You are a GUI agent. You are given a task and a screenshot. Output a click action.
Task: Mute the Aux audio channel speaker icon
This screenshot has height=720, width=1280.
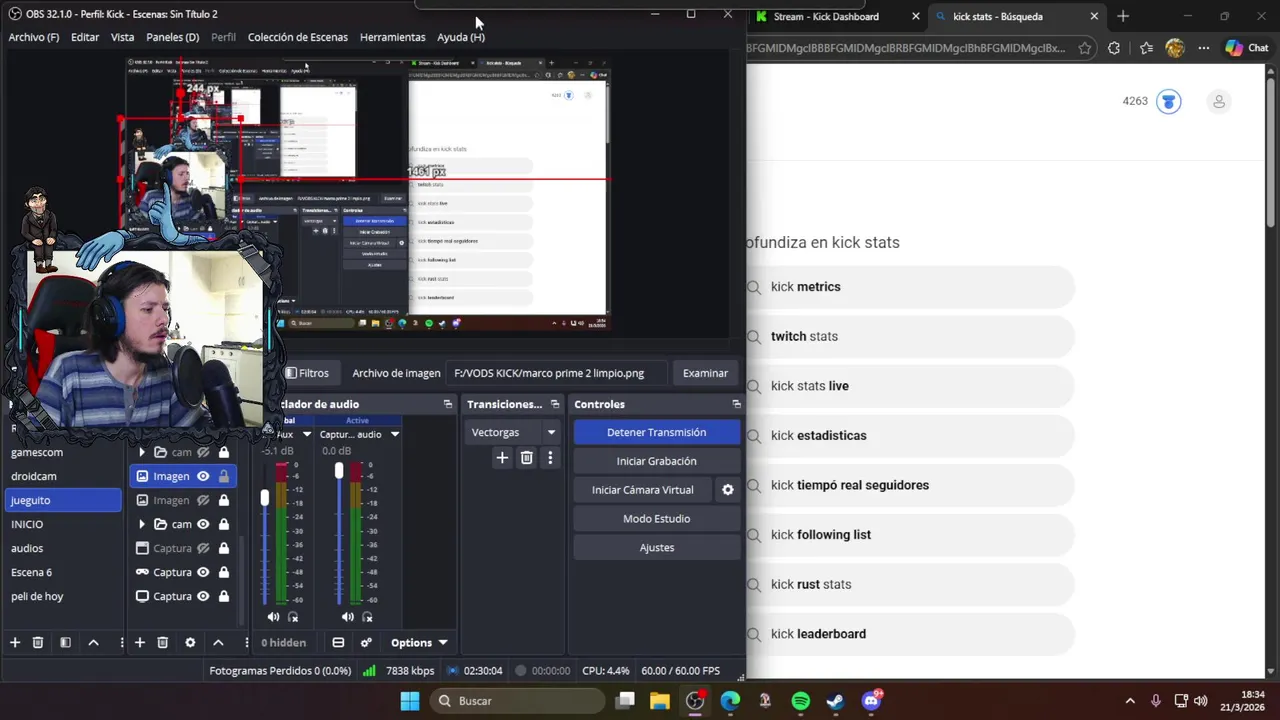coord(273,617)
